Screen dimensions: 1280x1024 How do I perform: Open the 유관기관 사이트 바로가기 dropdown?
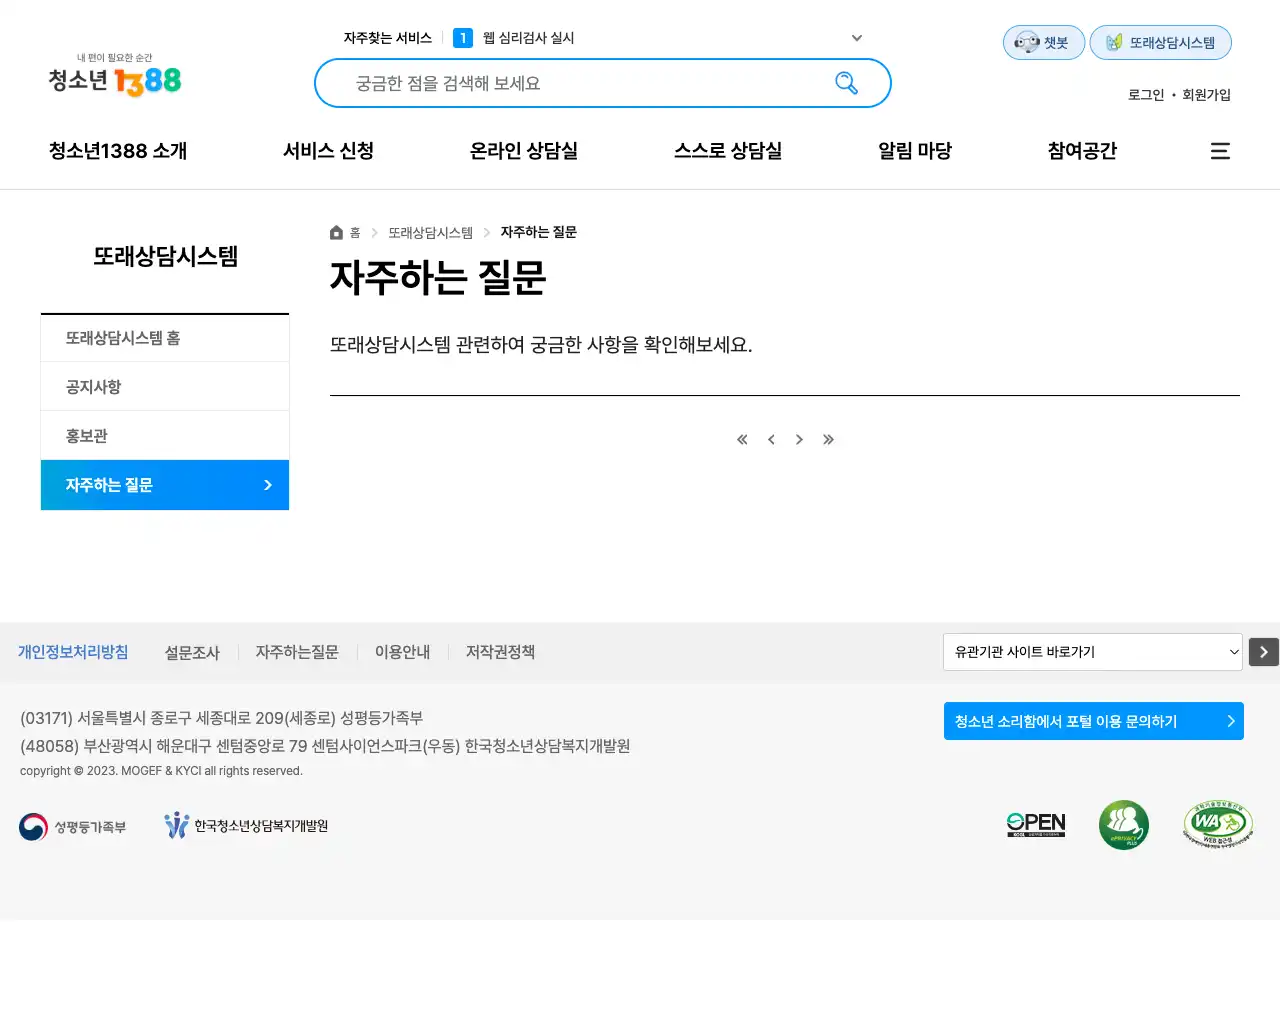click(x=1092, y=652)
